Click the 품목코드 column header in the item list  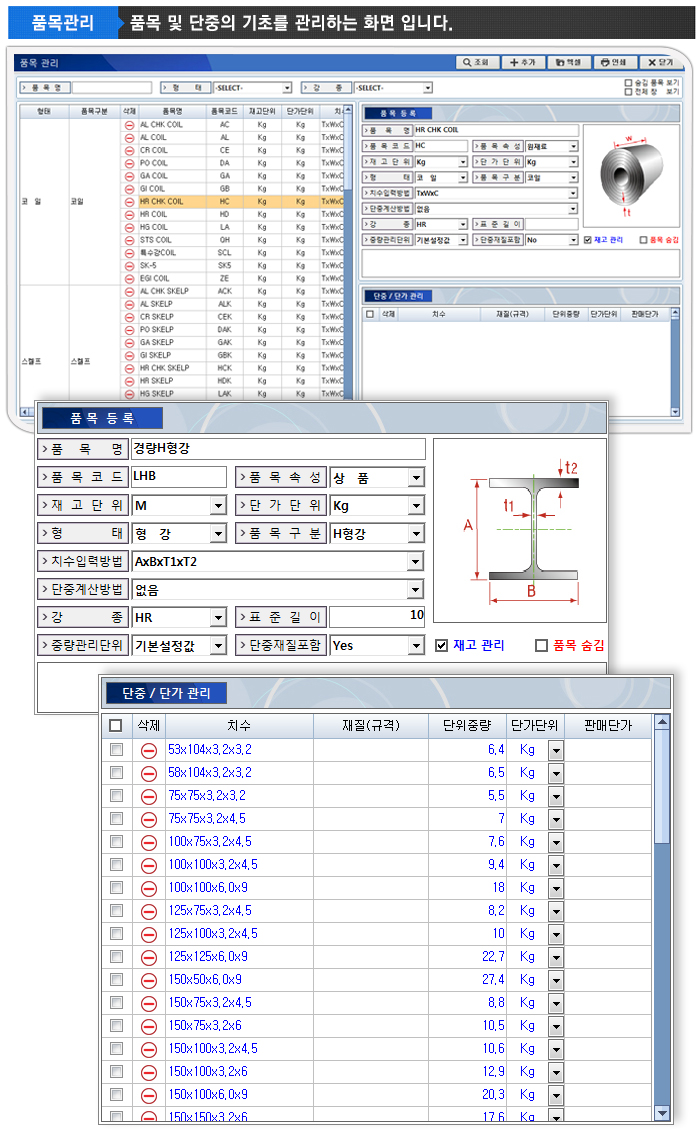pos(225,111)
